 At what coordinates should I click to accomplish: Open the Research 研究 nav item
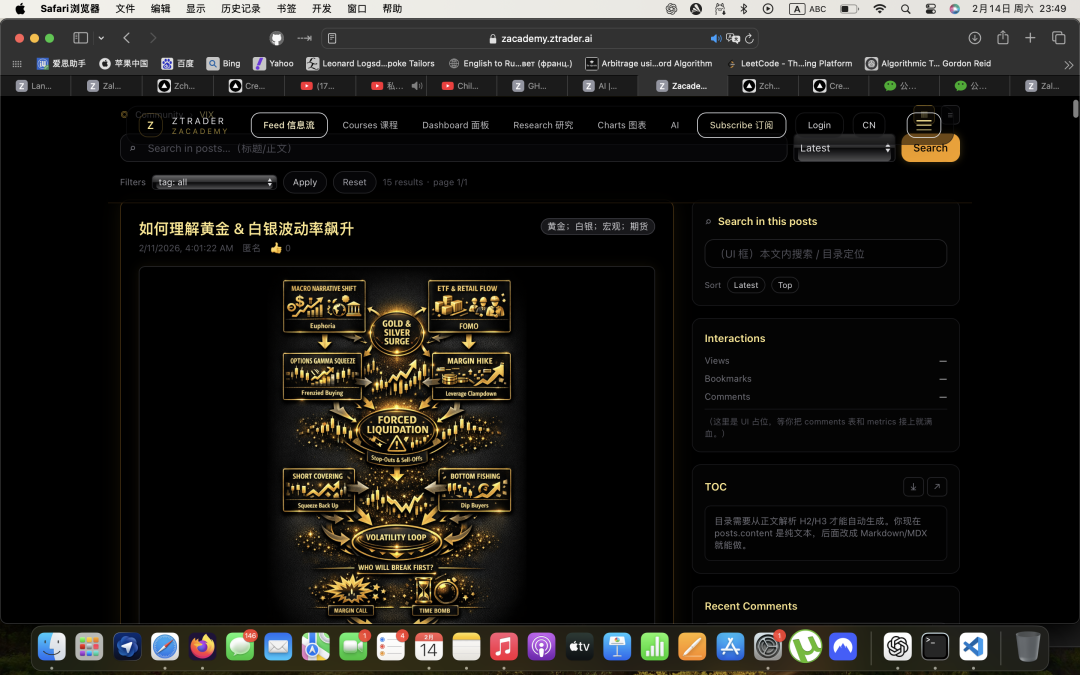pyautogui.click(x=543, y=125)
